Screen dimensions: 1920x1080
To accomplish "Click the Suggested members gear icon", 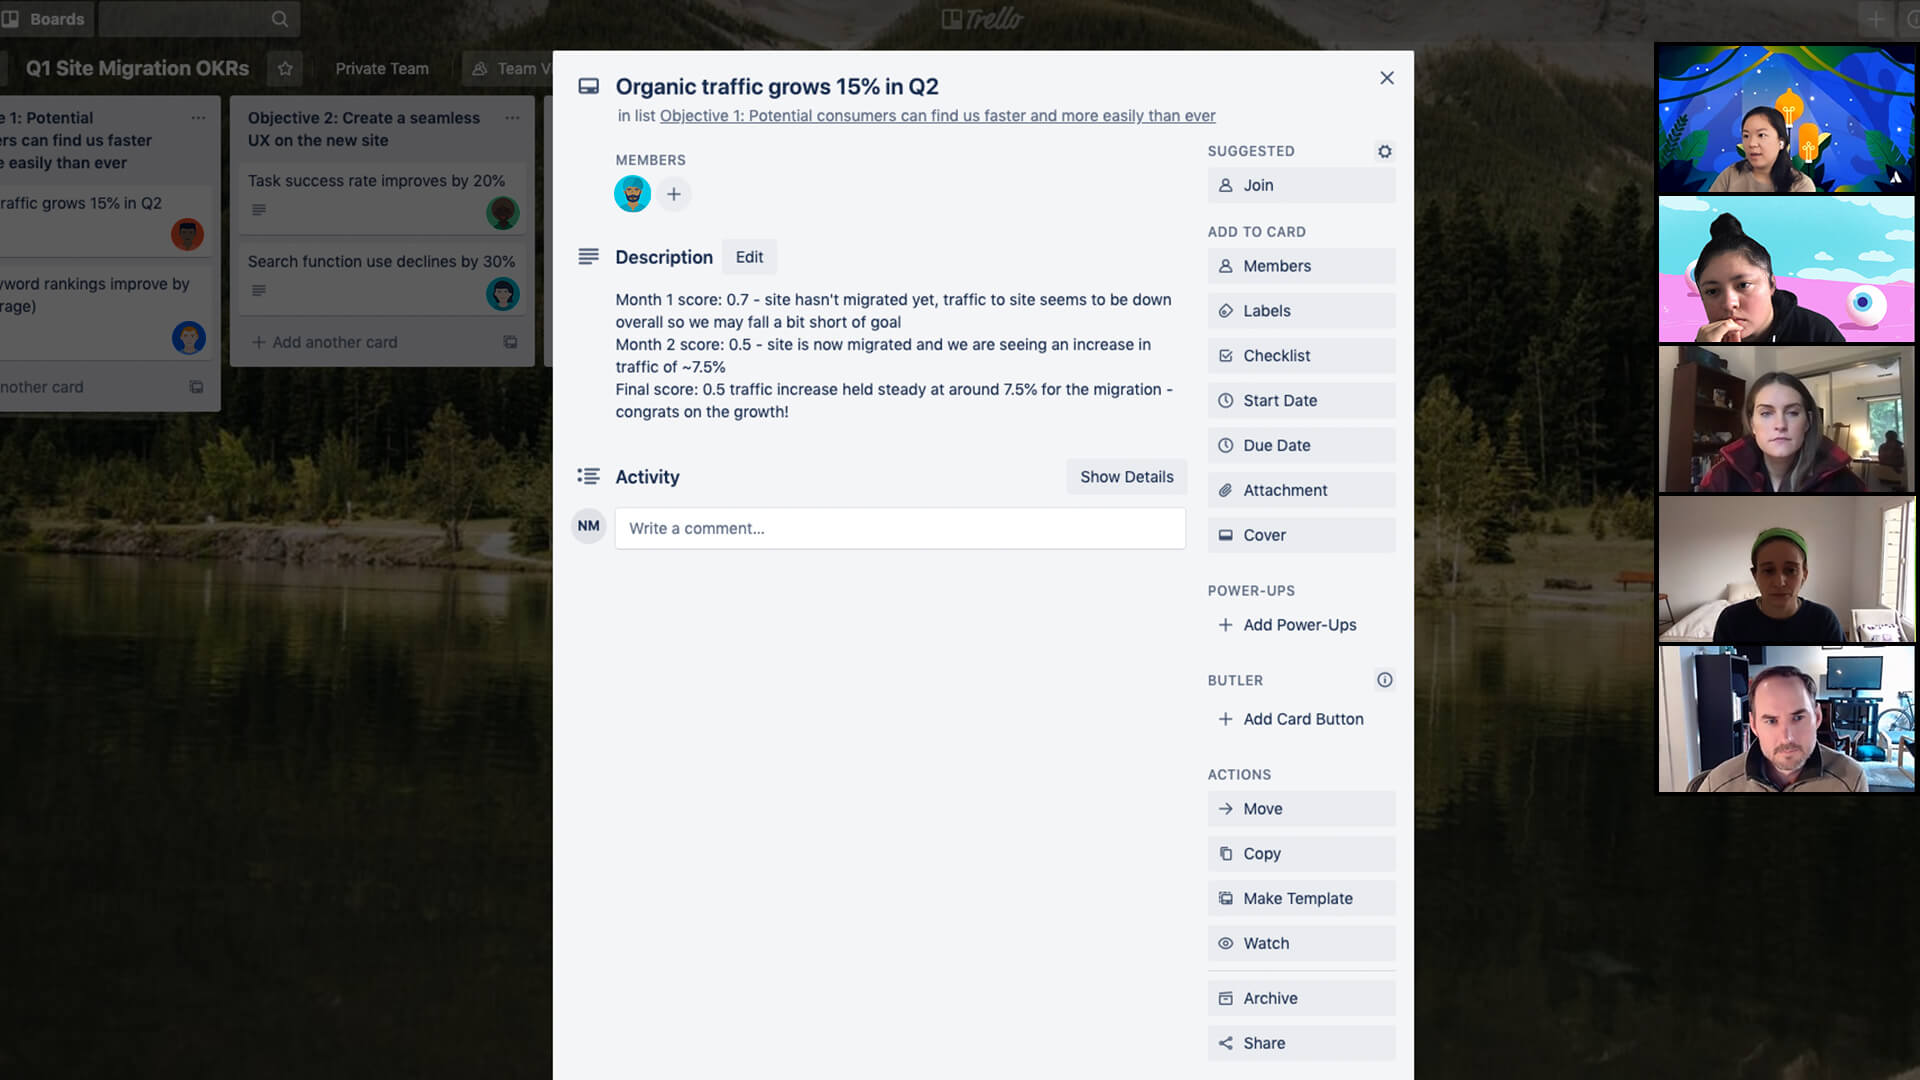I will coord(1385,150).
